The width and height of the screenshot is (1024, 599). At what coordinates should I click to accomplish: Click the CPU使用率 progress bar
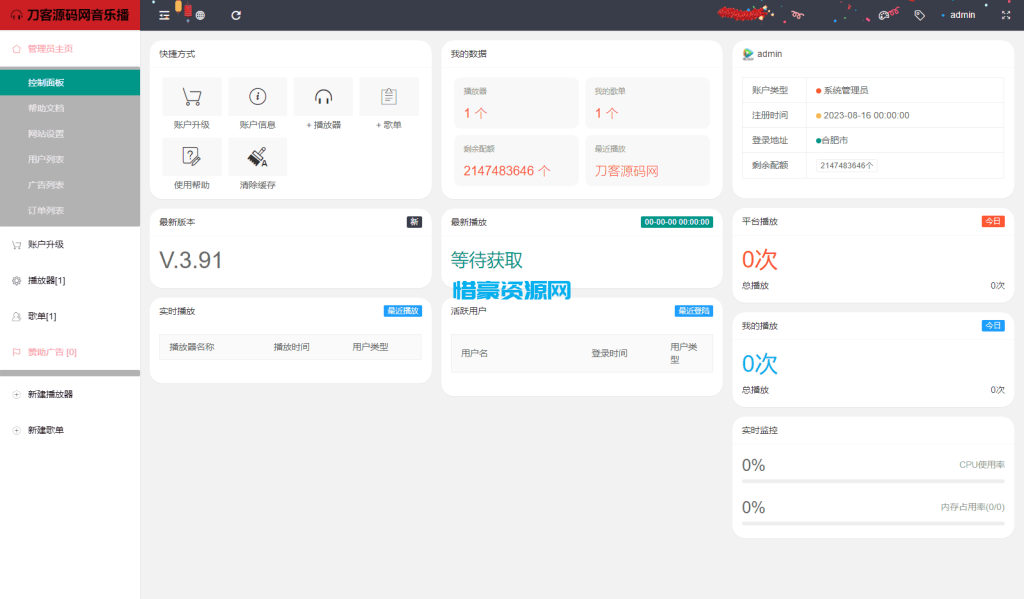[x=873, y=481]
